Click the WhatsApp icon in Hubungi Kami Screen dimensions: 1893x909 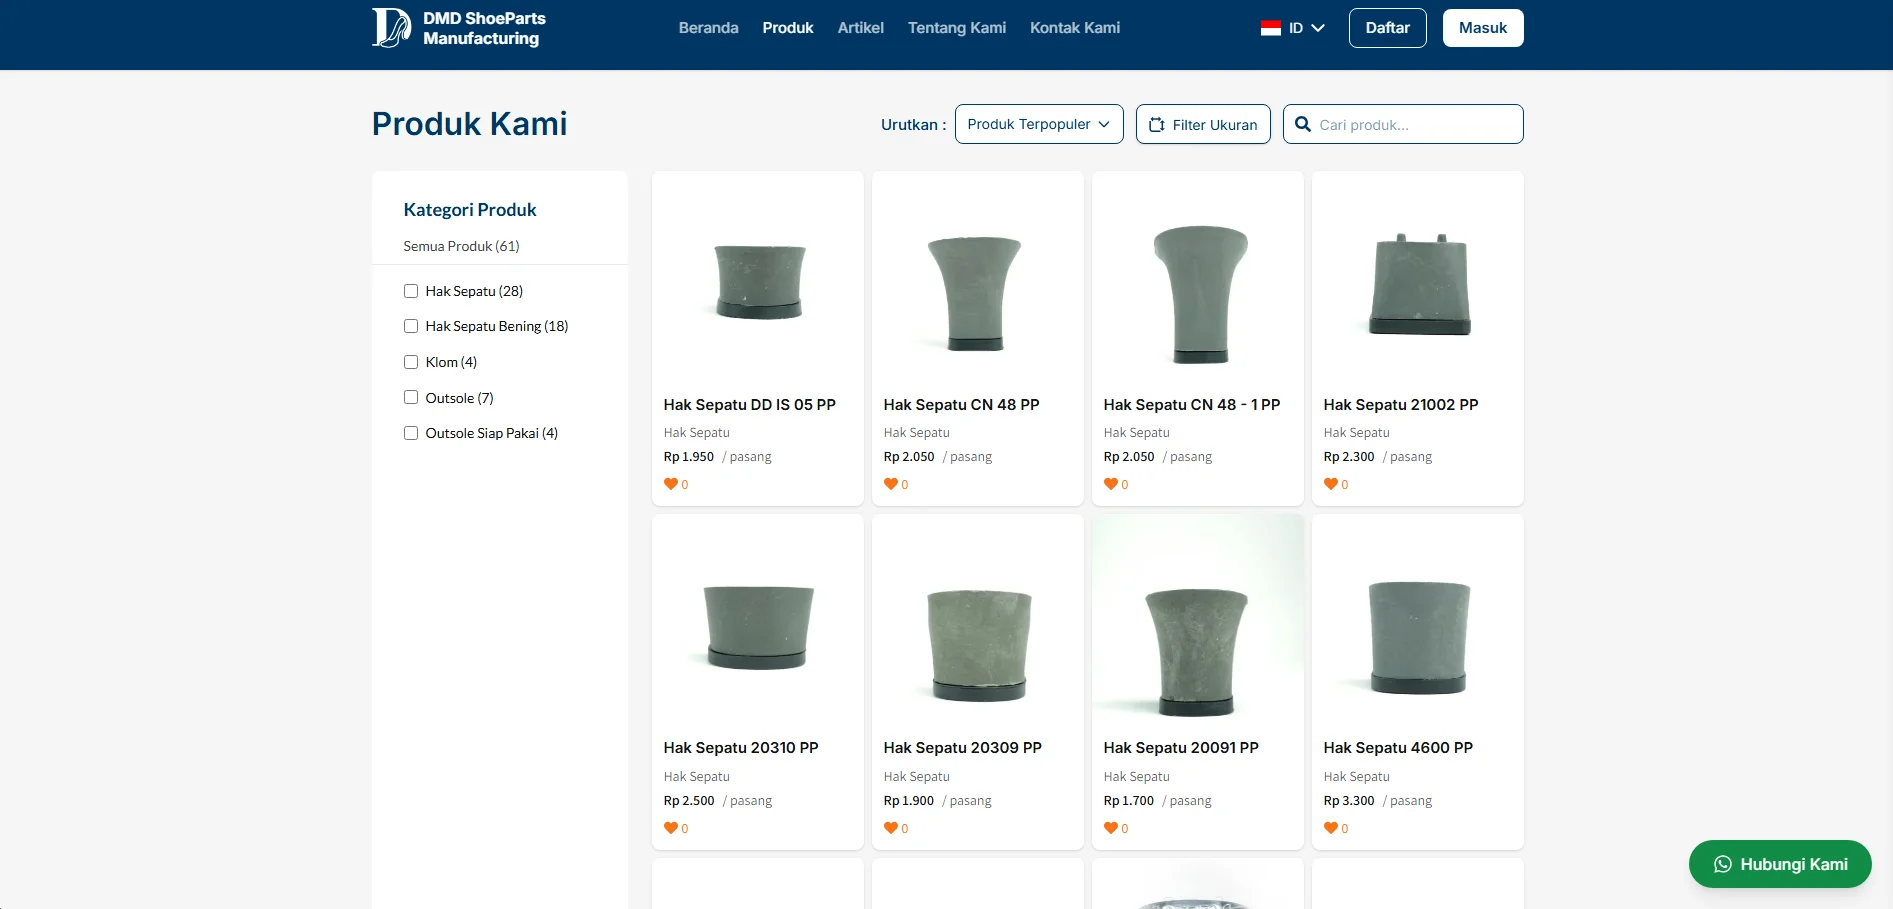(1723, 864)
